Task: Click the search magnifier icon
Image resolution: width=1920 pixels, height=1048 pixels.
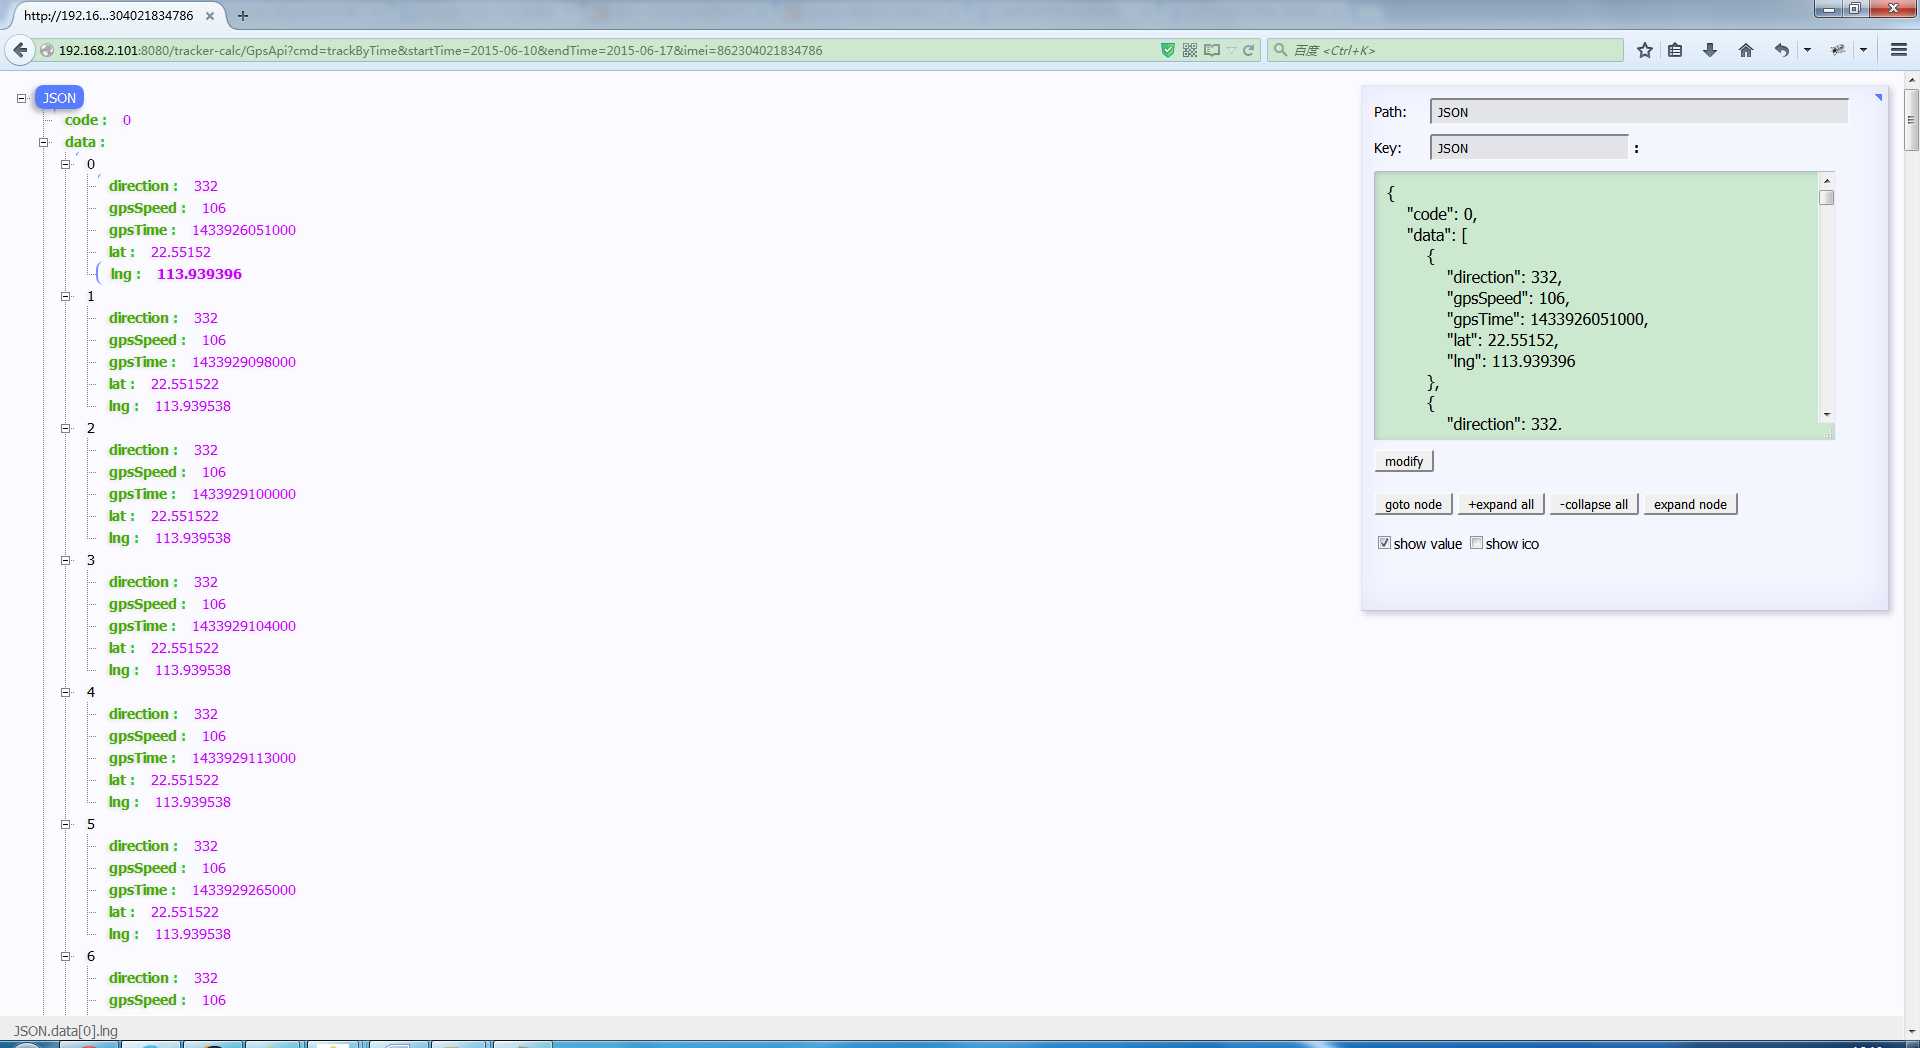Action: click(x=1280, y=50)
